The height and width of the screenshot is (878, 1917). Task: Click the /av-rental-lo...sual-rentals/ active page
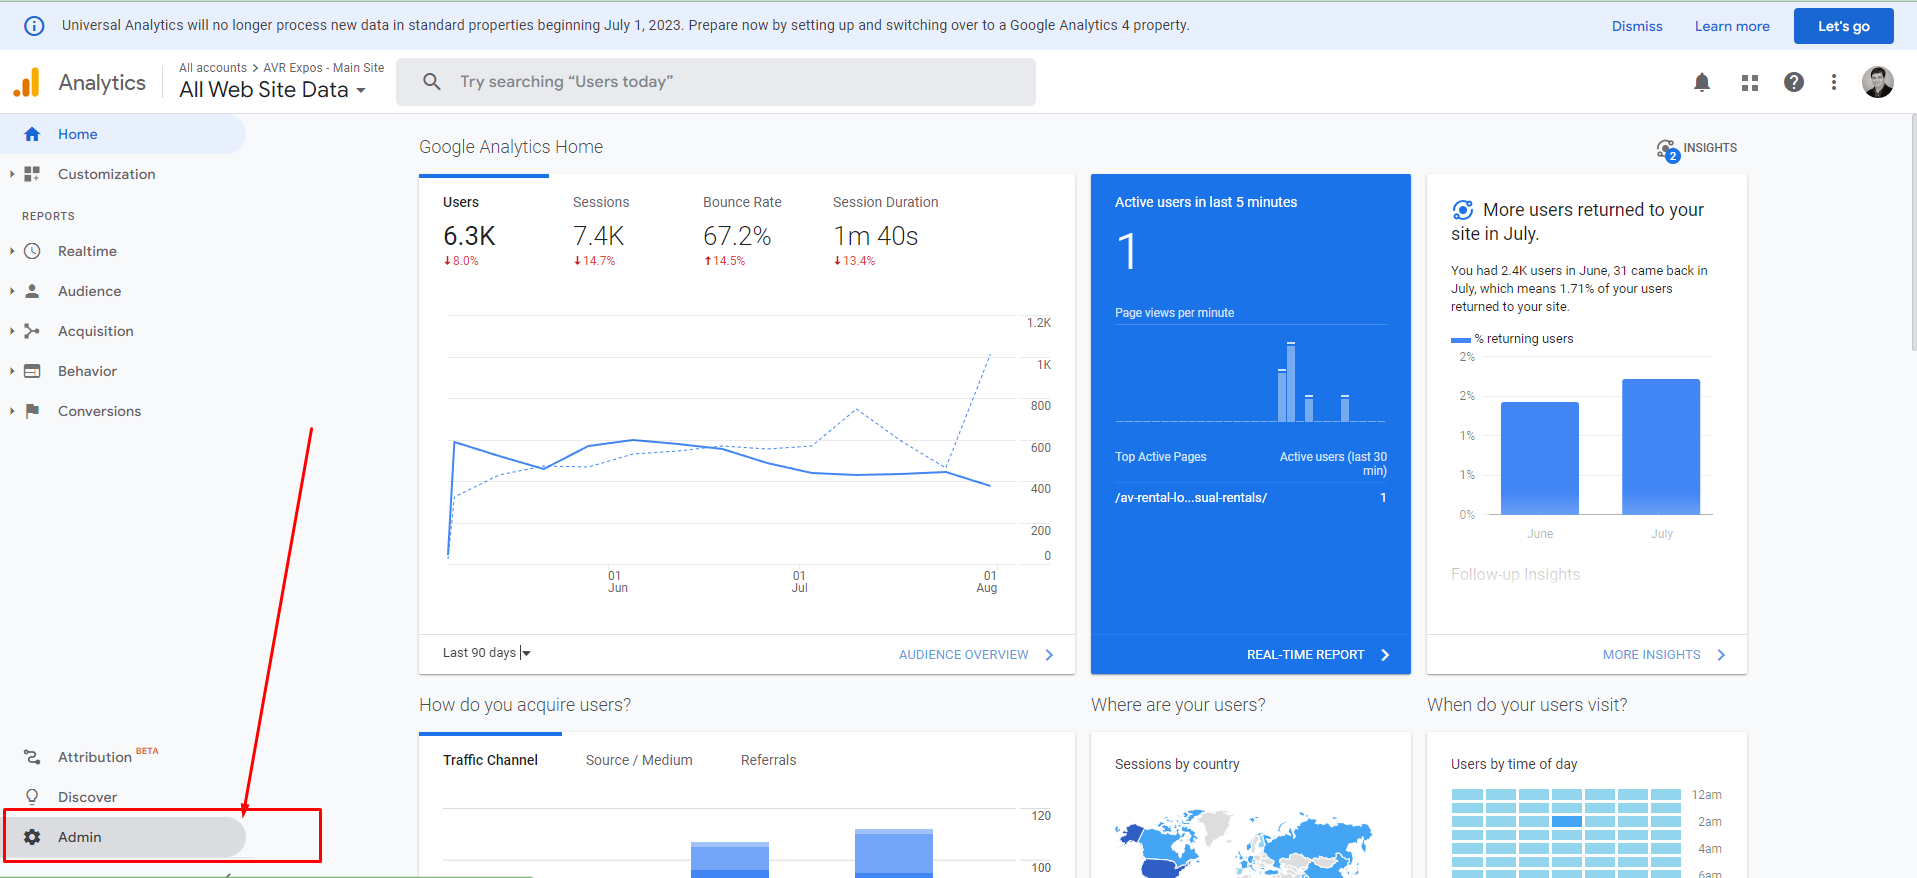pyautogui.click(x=1191, y=498)
